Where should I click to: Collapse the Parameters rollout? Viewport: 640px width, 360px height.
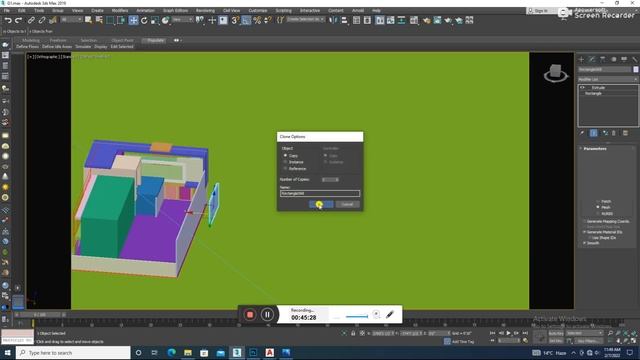(595, 149)
